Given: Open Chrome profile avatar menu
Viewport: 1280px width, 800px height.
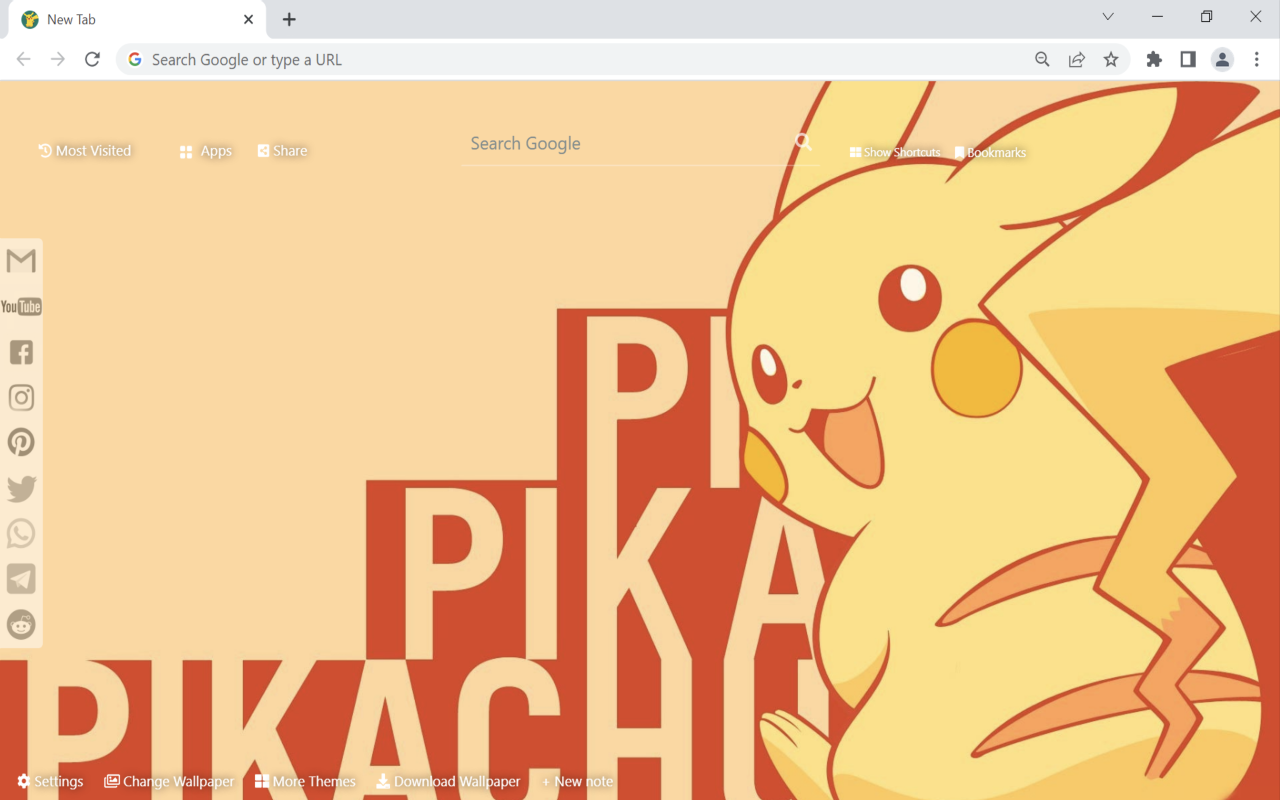Looking at the screenshot, I should pyautogui.click(x=1222, y=59).
